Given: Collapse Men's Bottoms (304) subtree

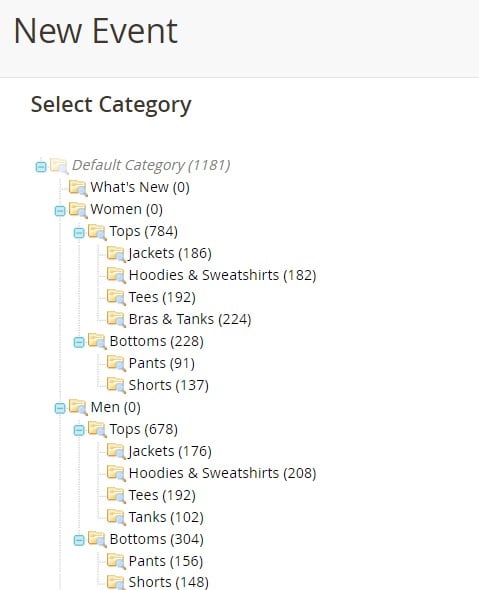Looking at the screenshot, I should pyautogui.click(x=79, y=540).
